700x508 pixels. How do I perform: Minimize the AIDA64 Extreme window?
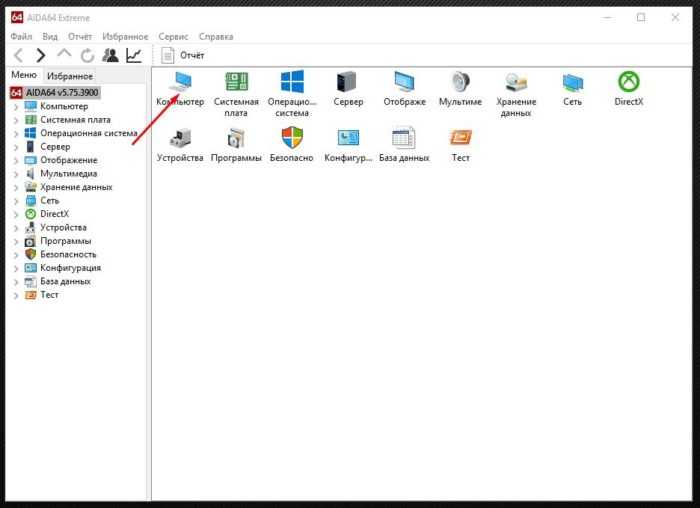coord(607,17)
